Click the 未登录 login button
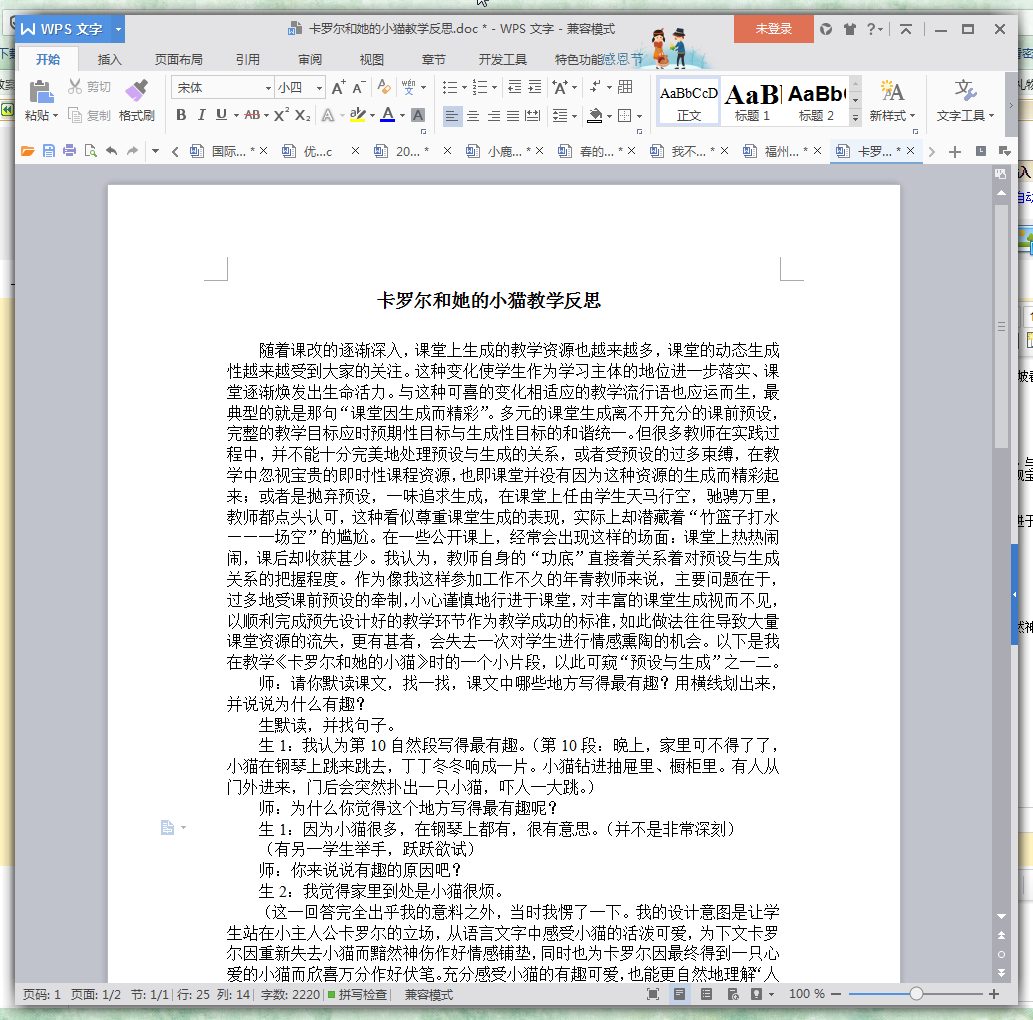The height and width of the screenshot is (1020, 1033). 773,29
